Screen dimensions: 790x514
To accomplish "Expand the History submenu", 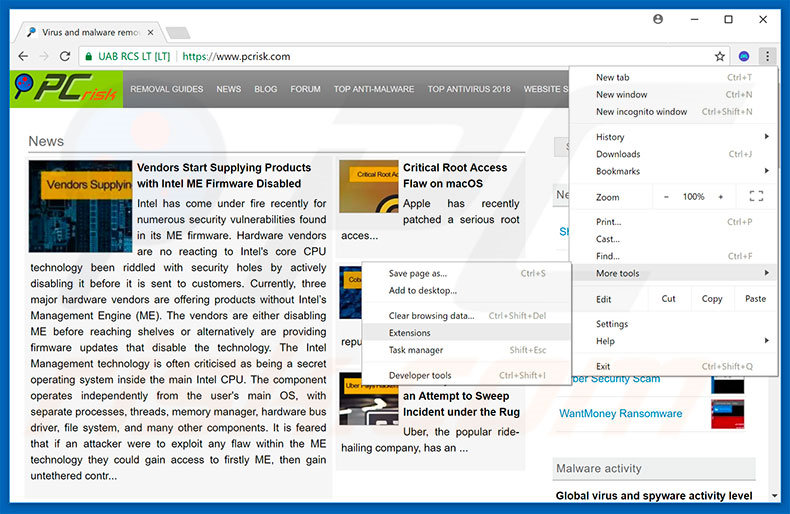I will point(674,137).
